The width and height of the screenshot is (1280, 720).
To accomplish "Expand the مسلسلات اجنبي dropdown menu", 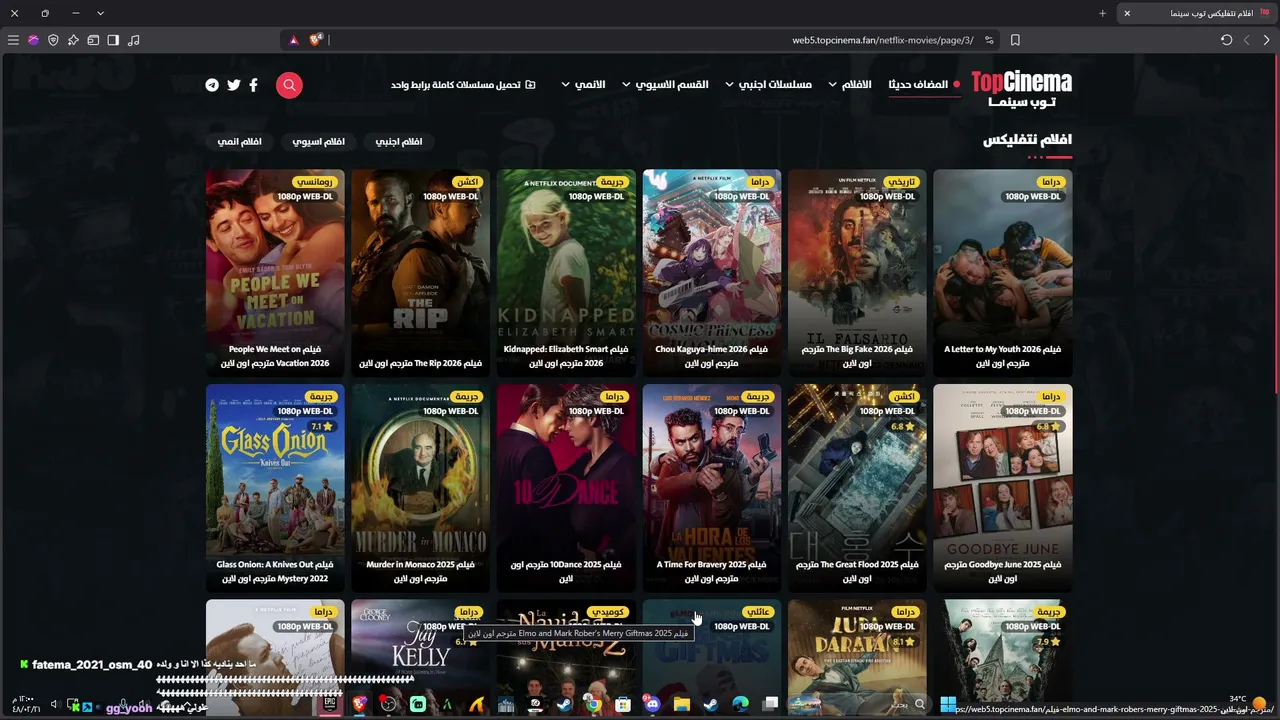I will coord(768,85).
